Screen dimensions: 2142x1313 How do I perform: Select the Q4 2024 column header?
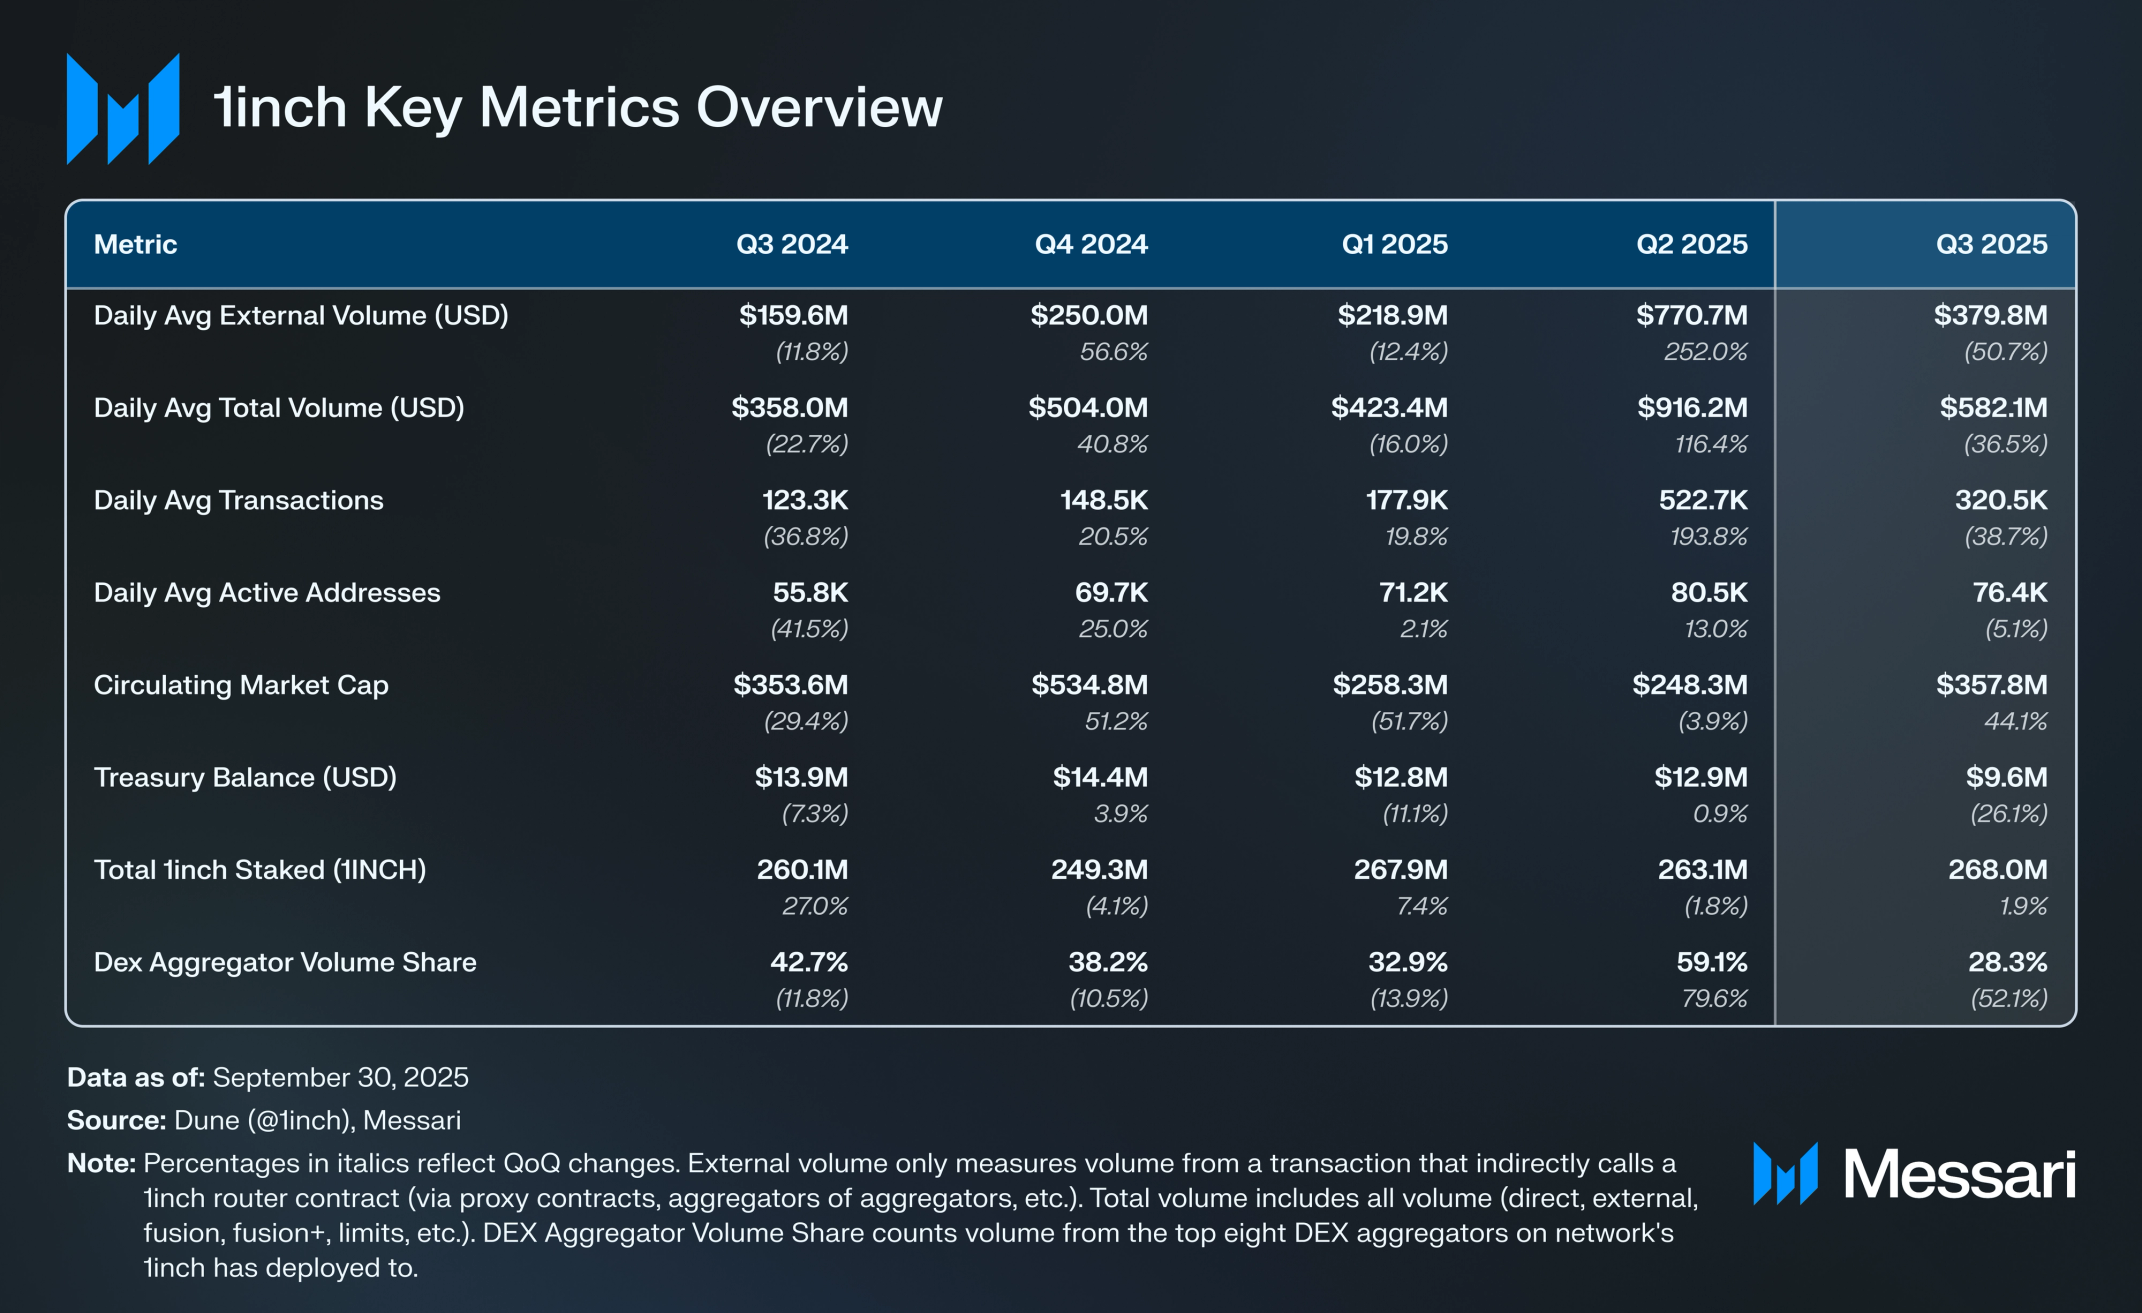(x=1090, y=245)
